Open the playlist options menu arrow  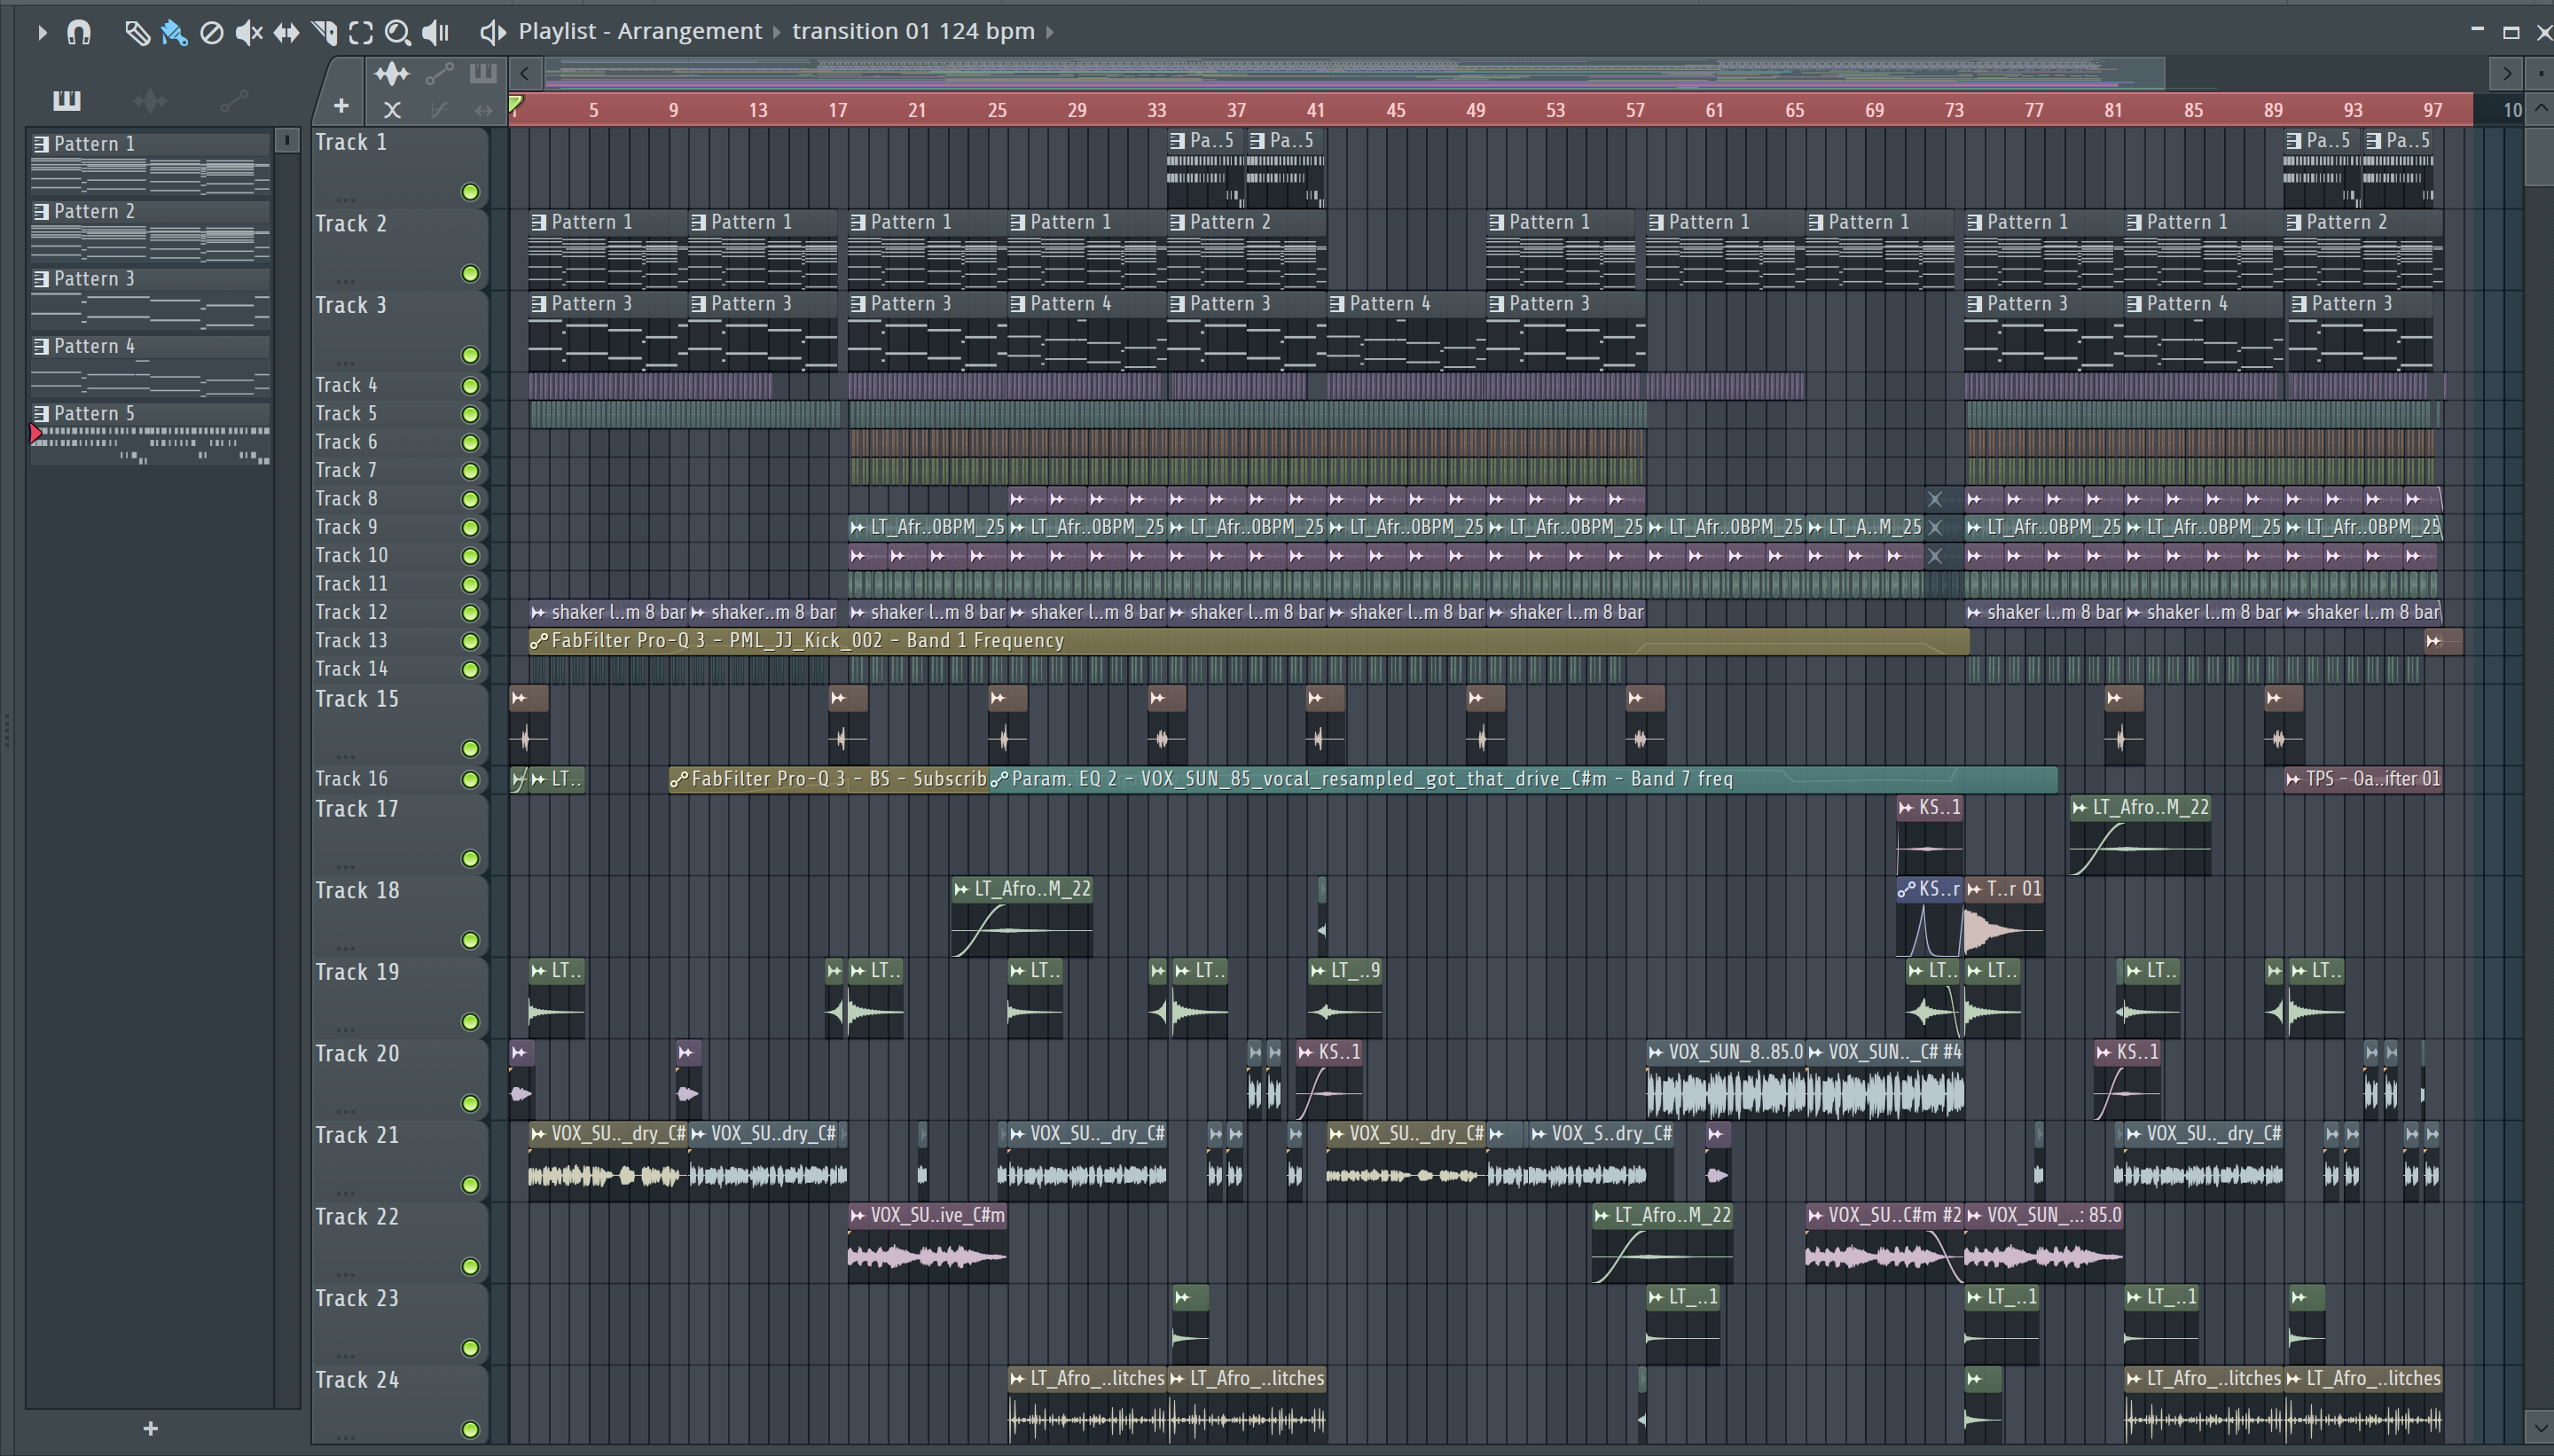[42, 33]
